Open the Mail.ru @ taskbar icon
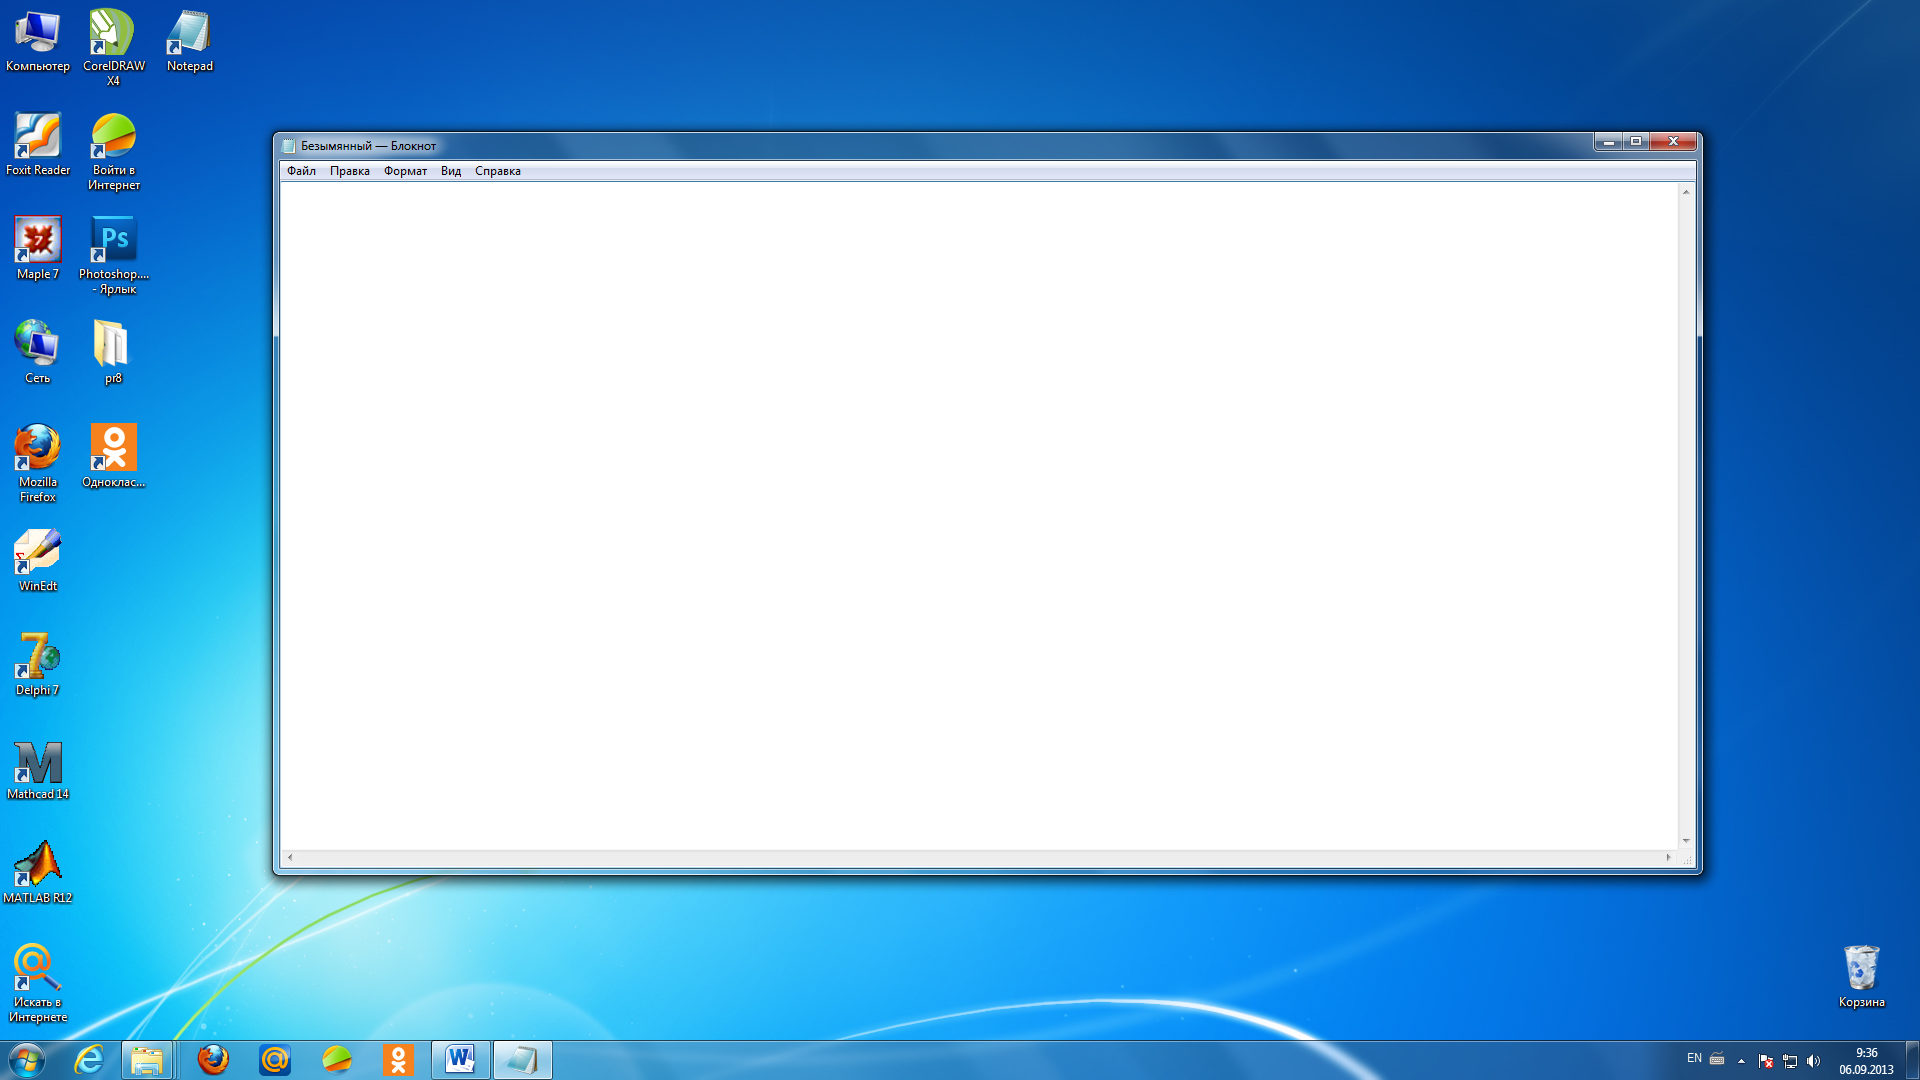Screen dimensions: 1920x1080 (x=275, y=1060)
